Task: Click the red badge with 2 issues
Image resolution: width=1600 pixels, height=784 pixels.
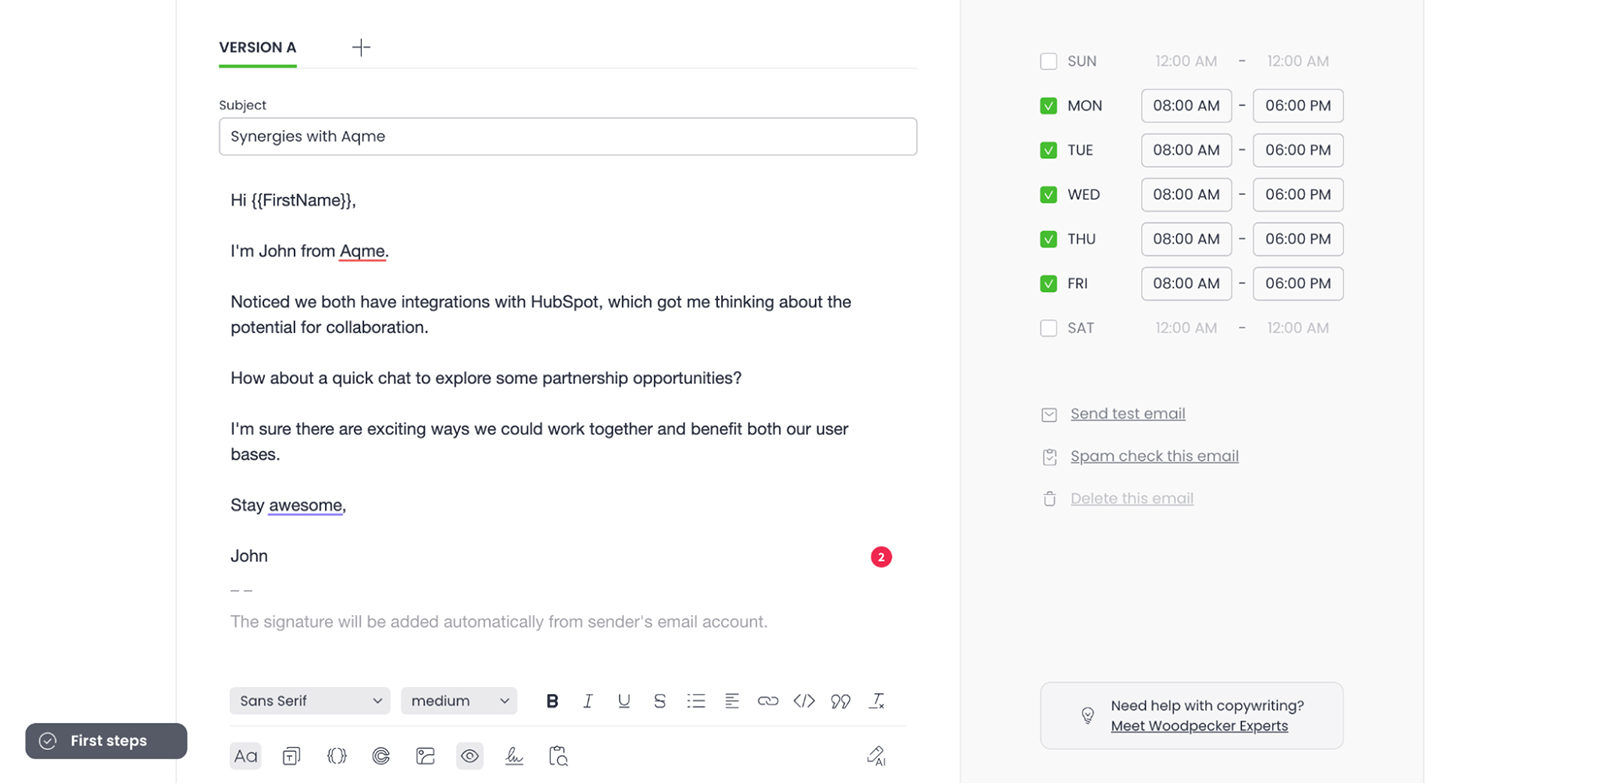Action: tap(881, 557)
